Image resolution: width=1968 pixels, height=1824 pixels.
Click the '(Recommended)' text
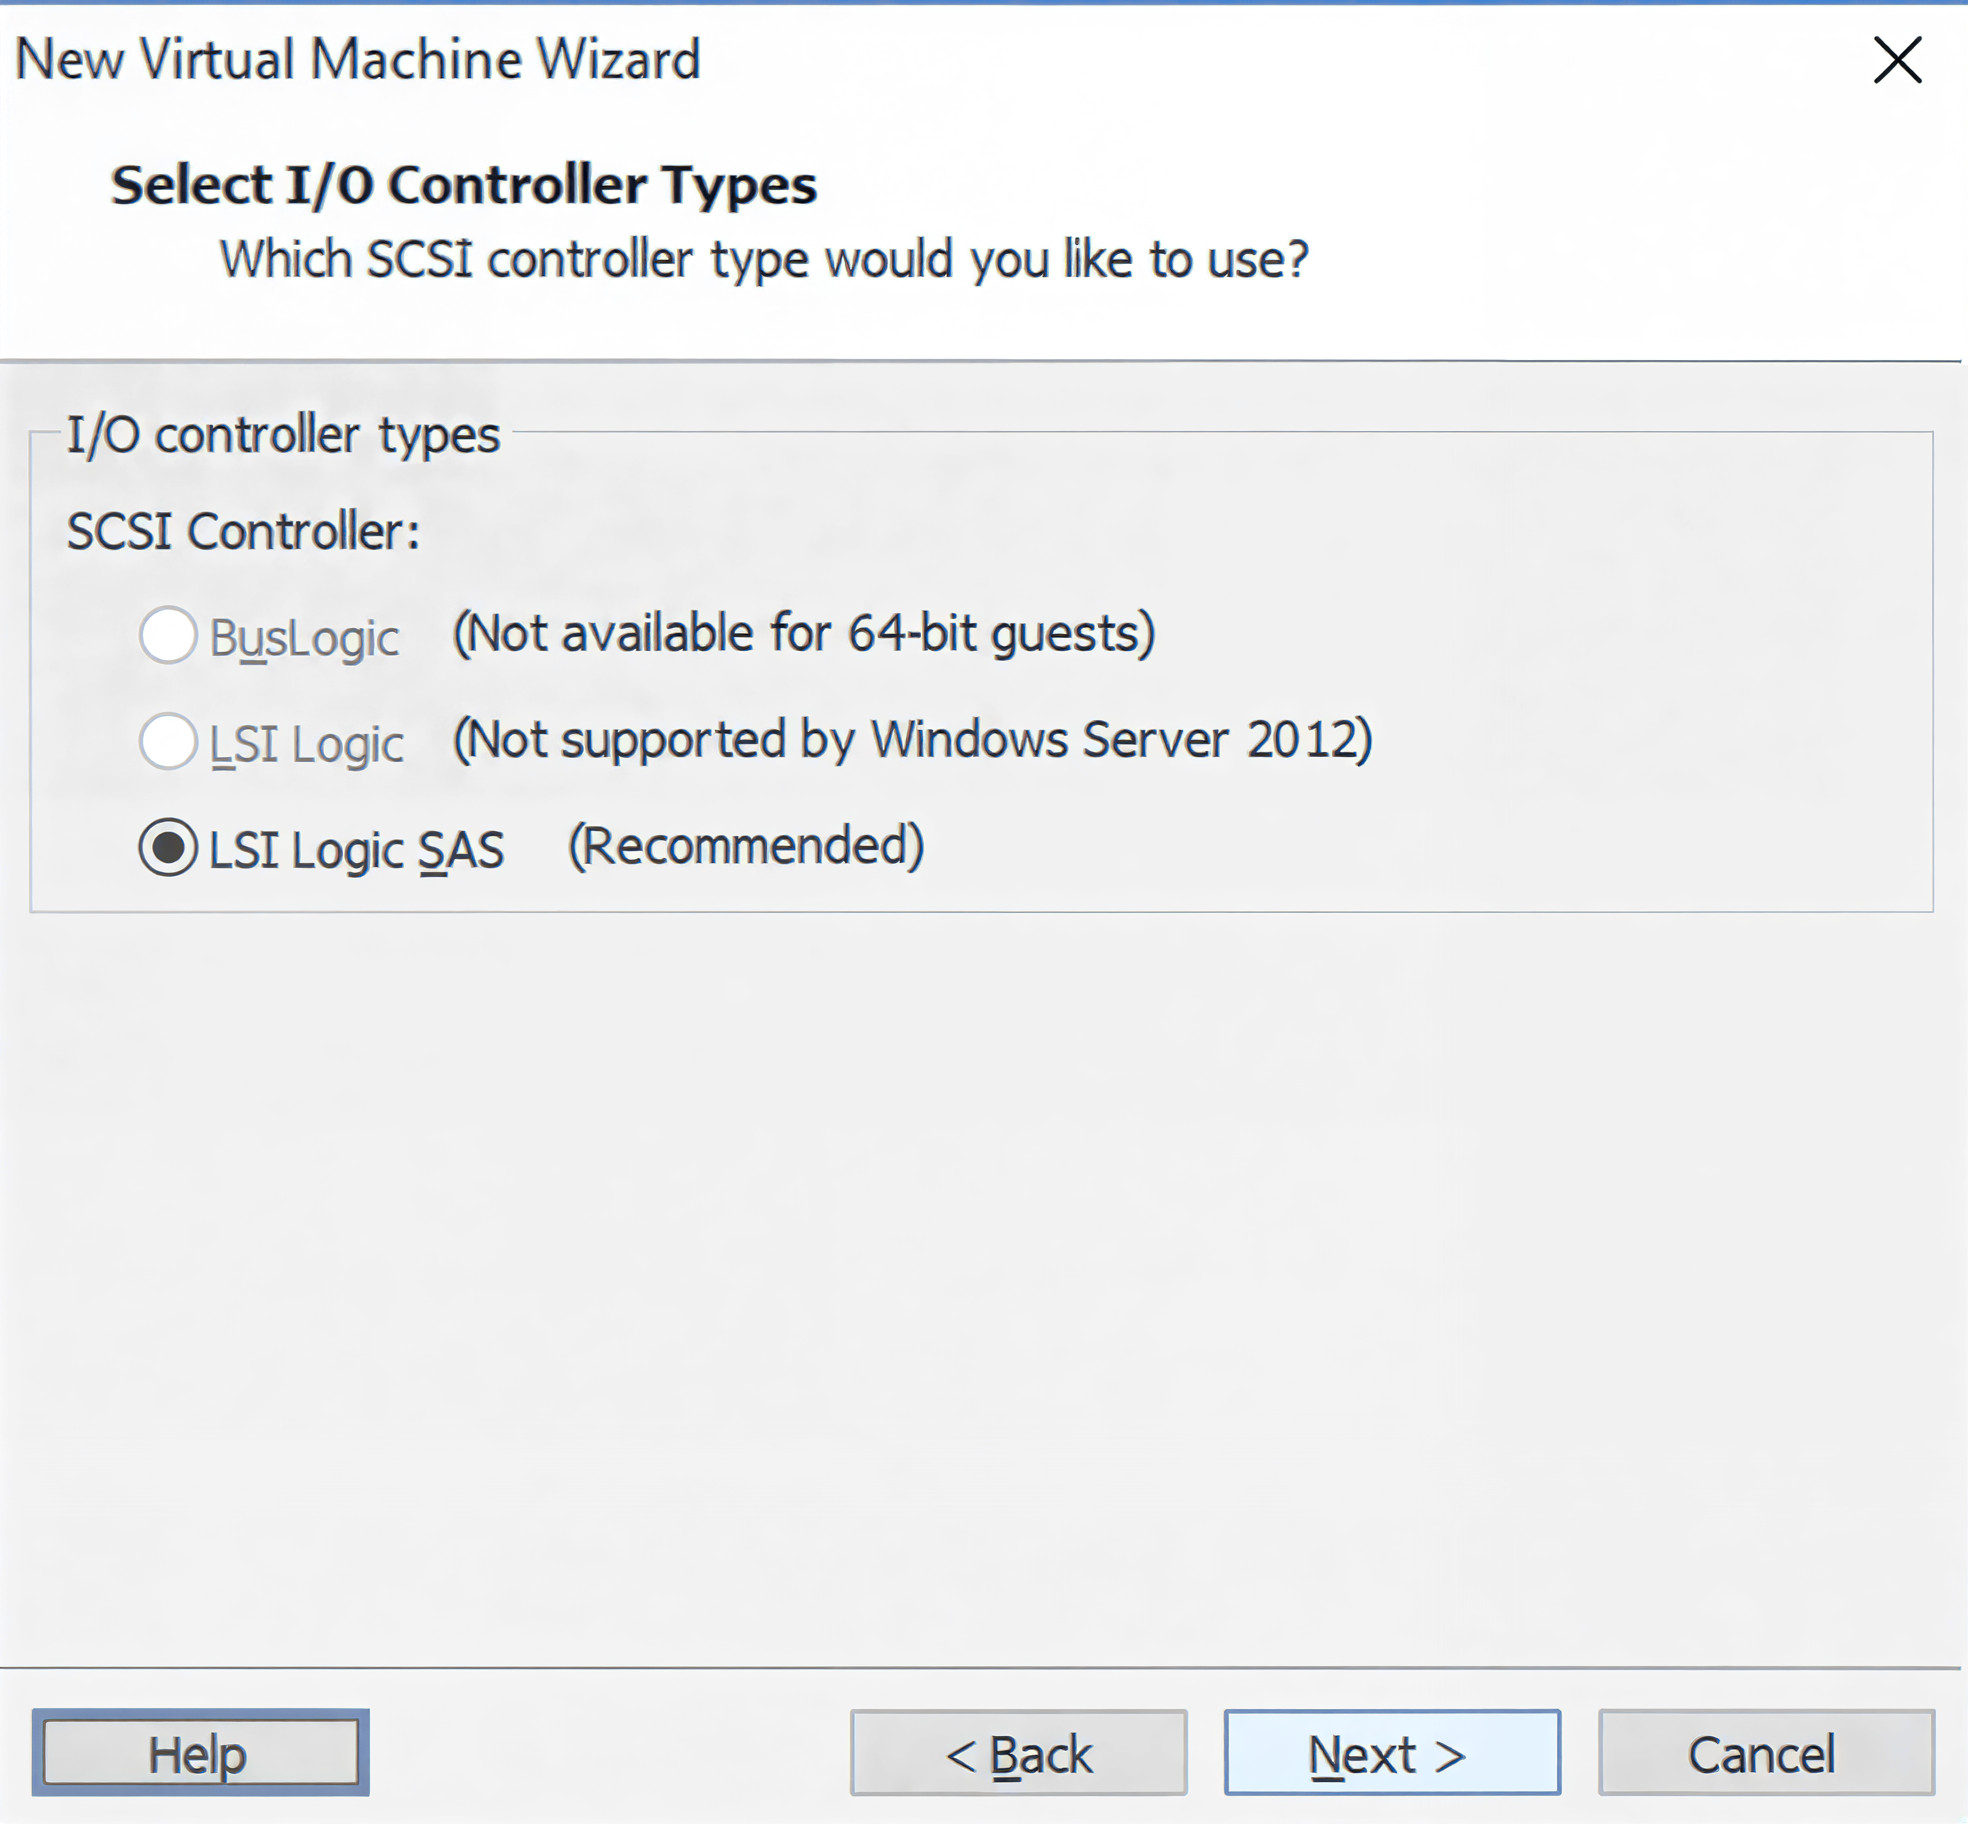click(x=745, y=846)
